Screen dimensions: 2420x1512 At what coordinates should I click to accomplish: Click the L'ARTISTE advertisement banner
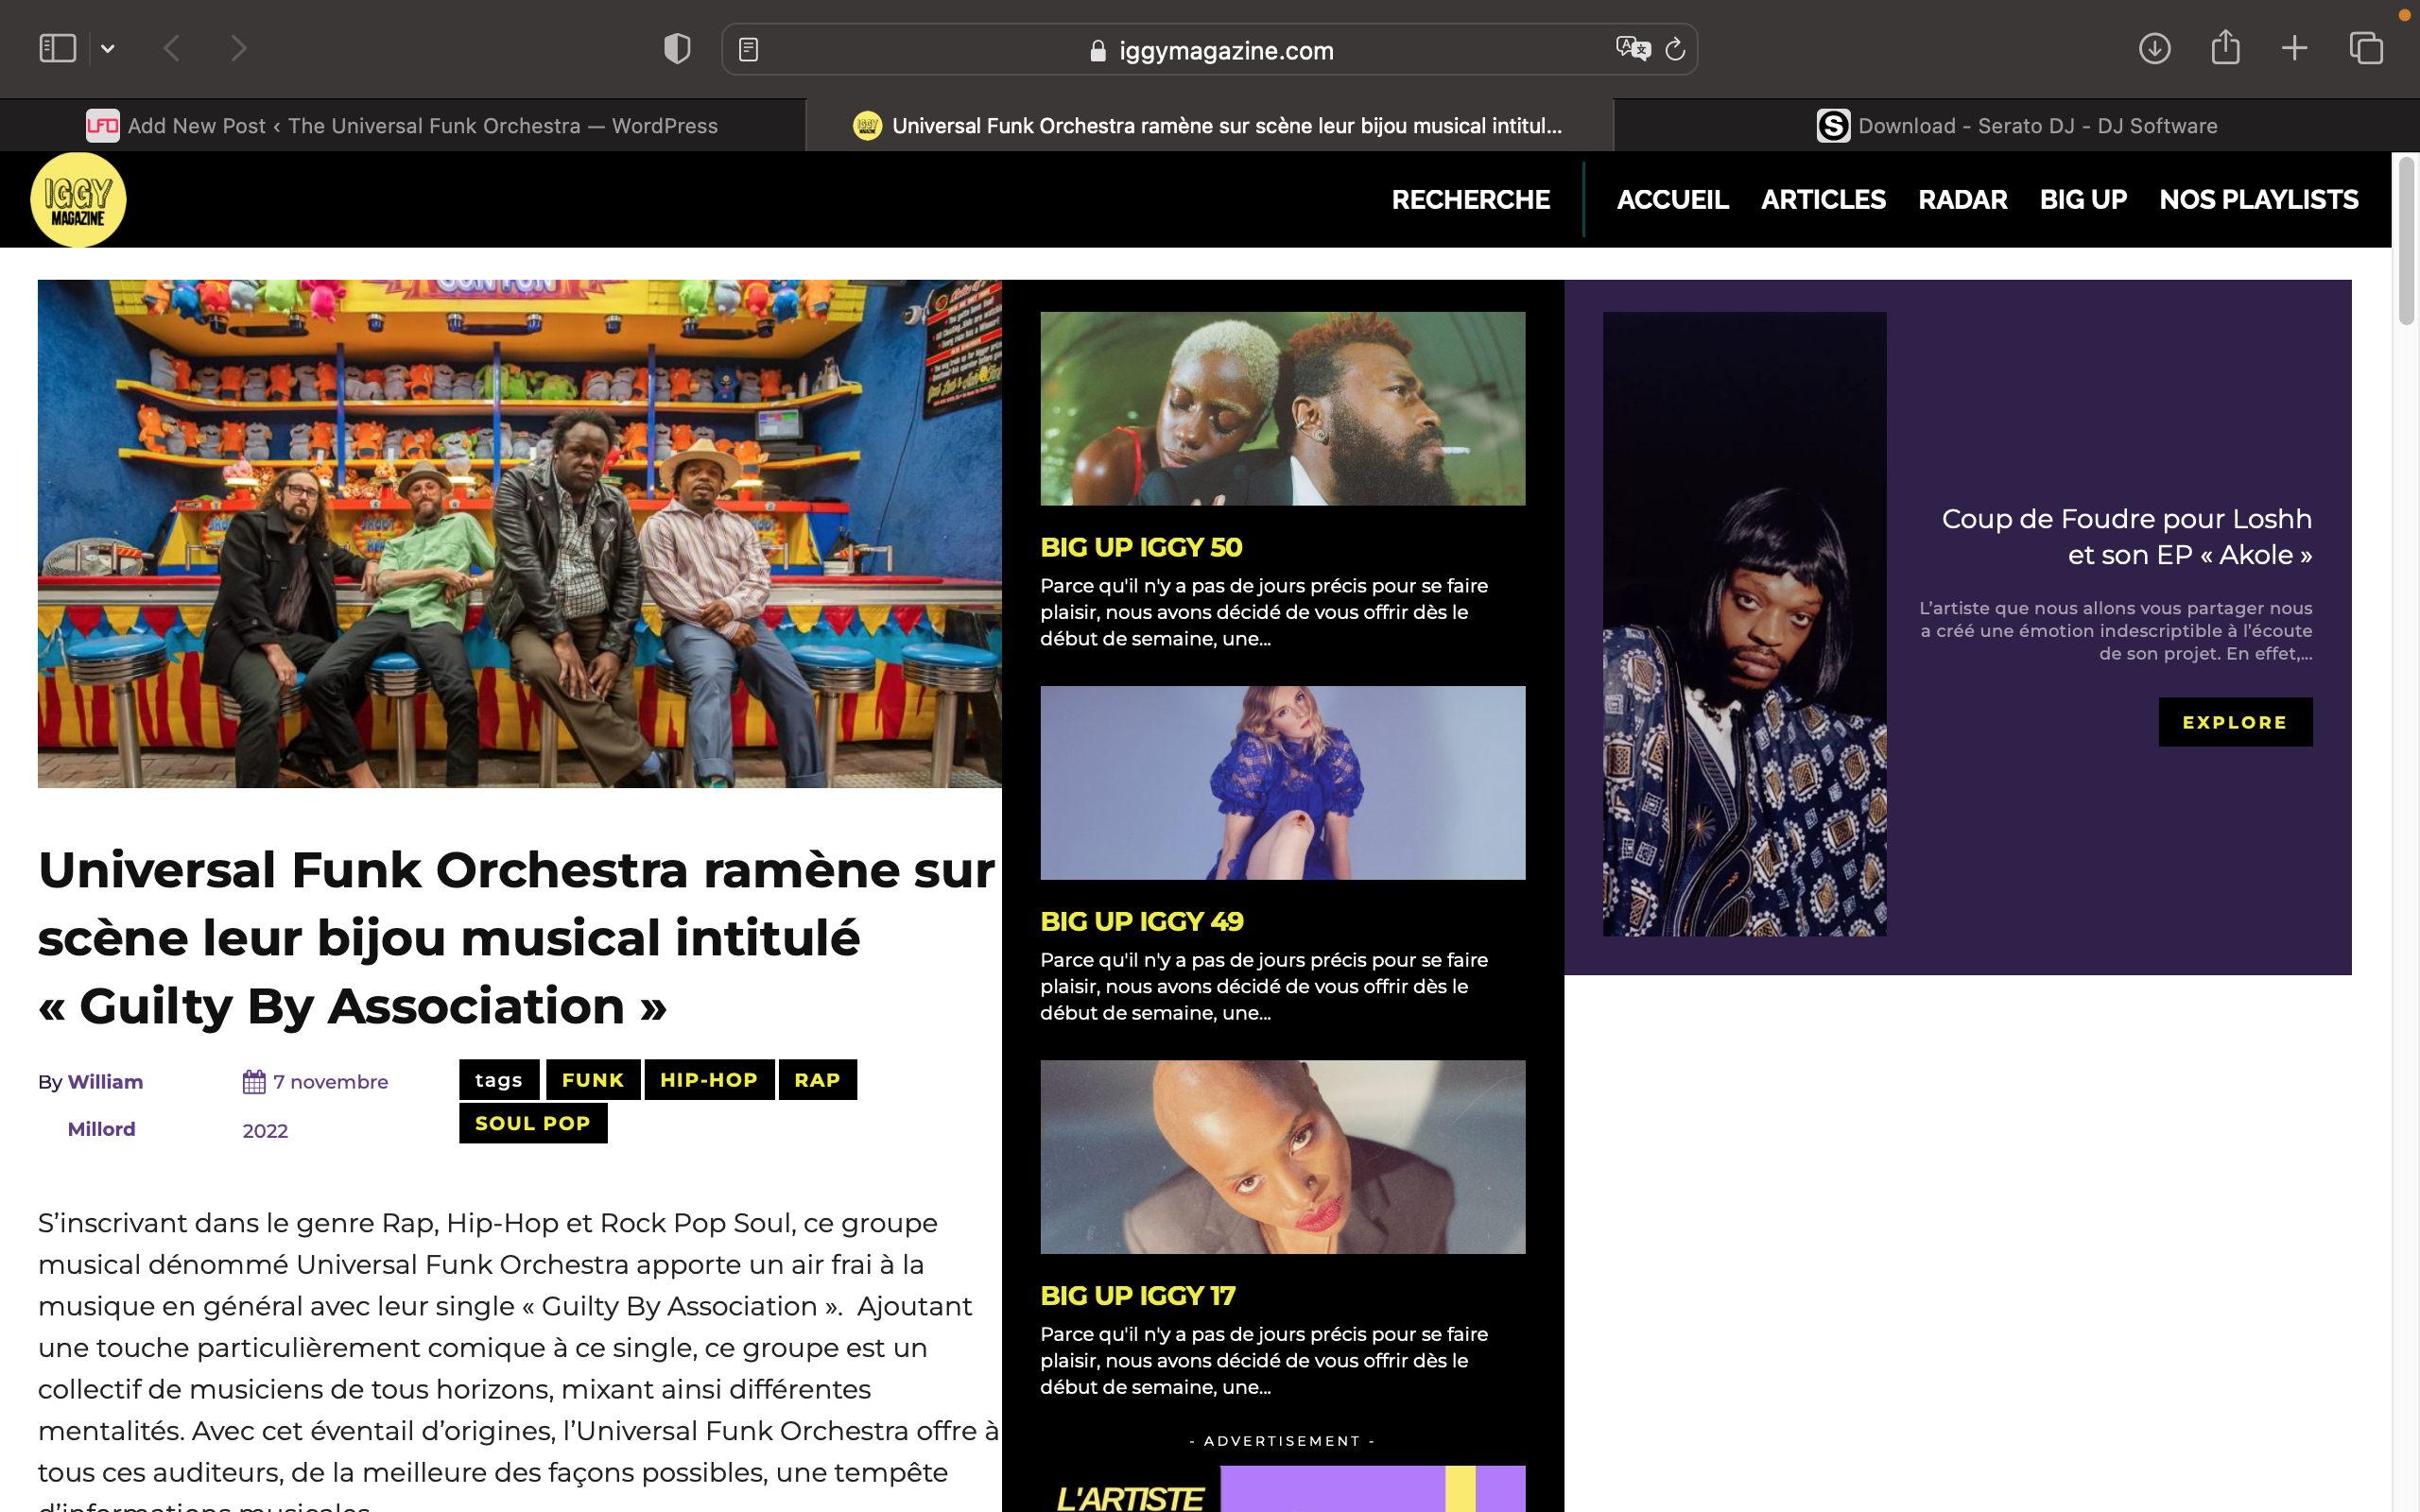(1282, 1489)
